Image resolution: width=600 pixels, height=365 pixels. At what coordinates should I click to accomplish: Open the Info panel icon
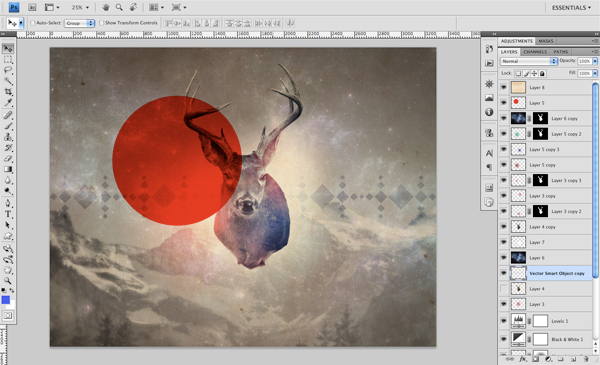(x=489, y=112)
